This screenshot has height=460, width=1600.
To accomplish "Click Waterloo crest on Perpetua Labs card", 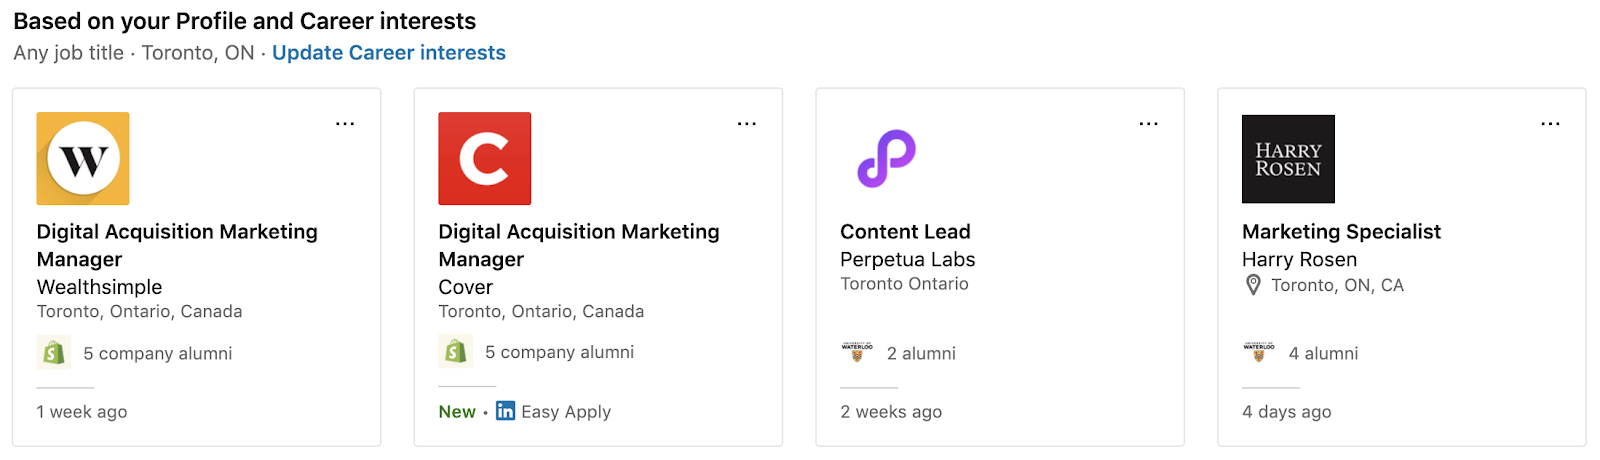I will point(857,352).
